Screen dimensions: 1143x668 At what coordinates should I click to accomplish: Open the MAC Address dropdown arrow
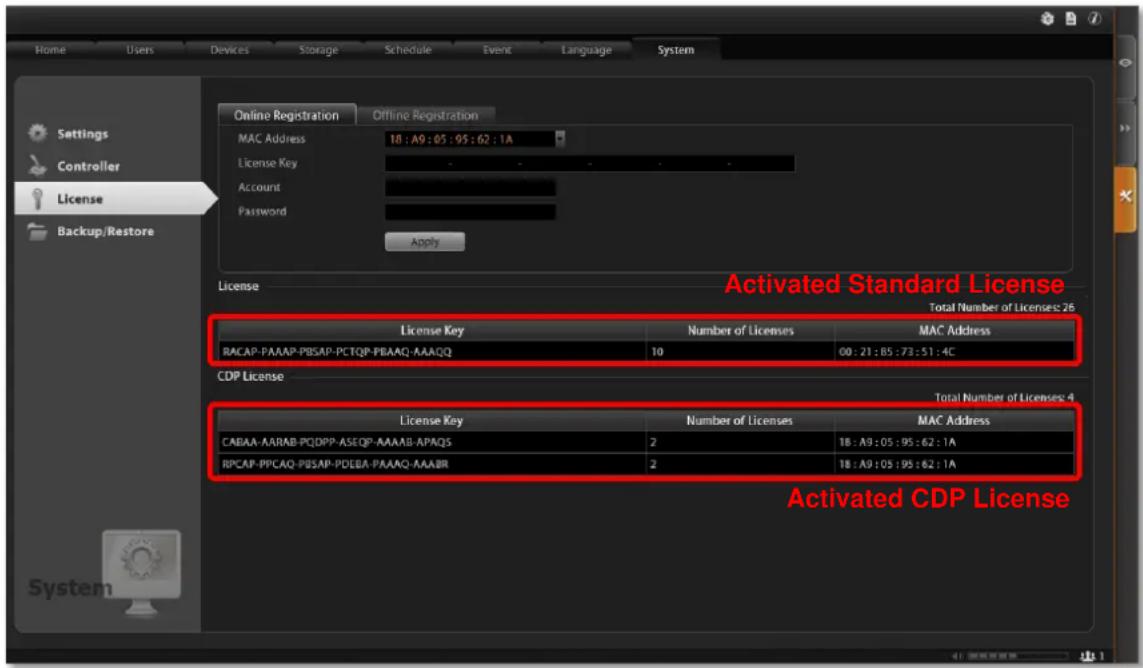[x=560, y=139]
